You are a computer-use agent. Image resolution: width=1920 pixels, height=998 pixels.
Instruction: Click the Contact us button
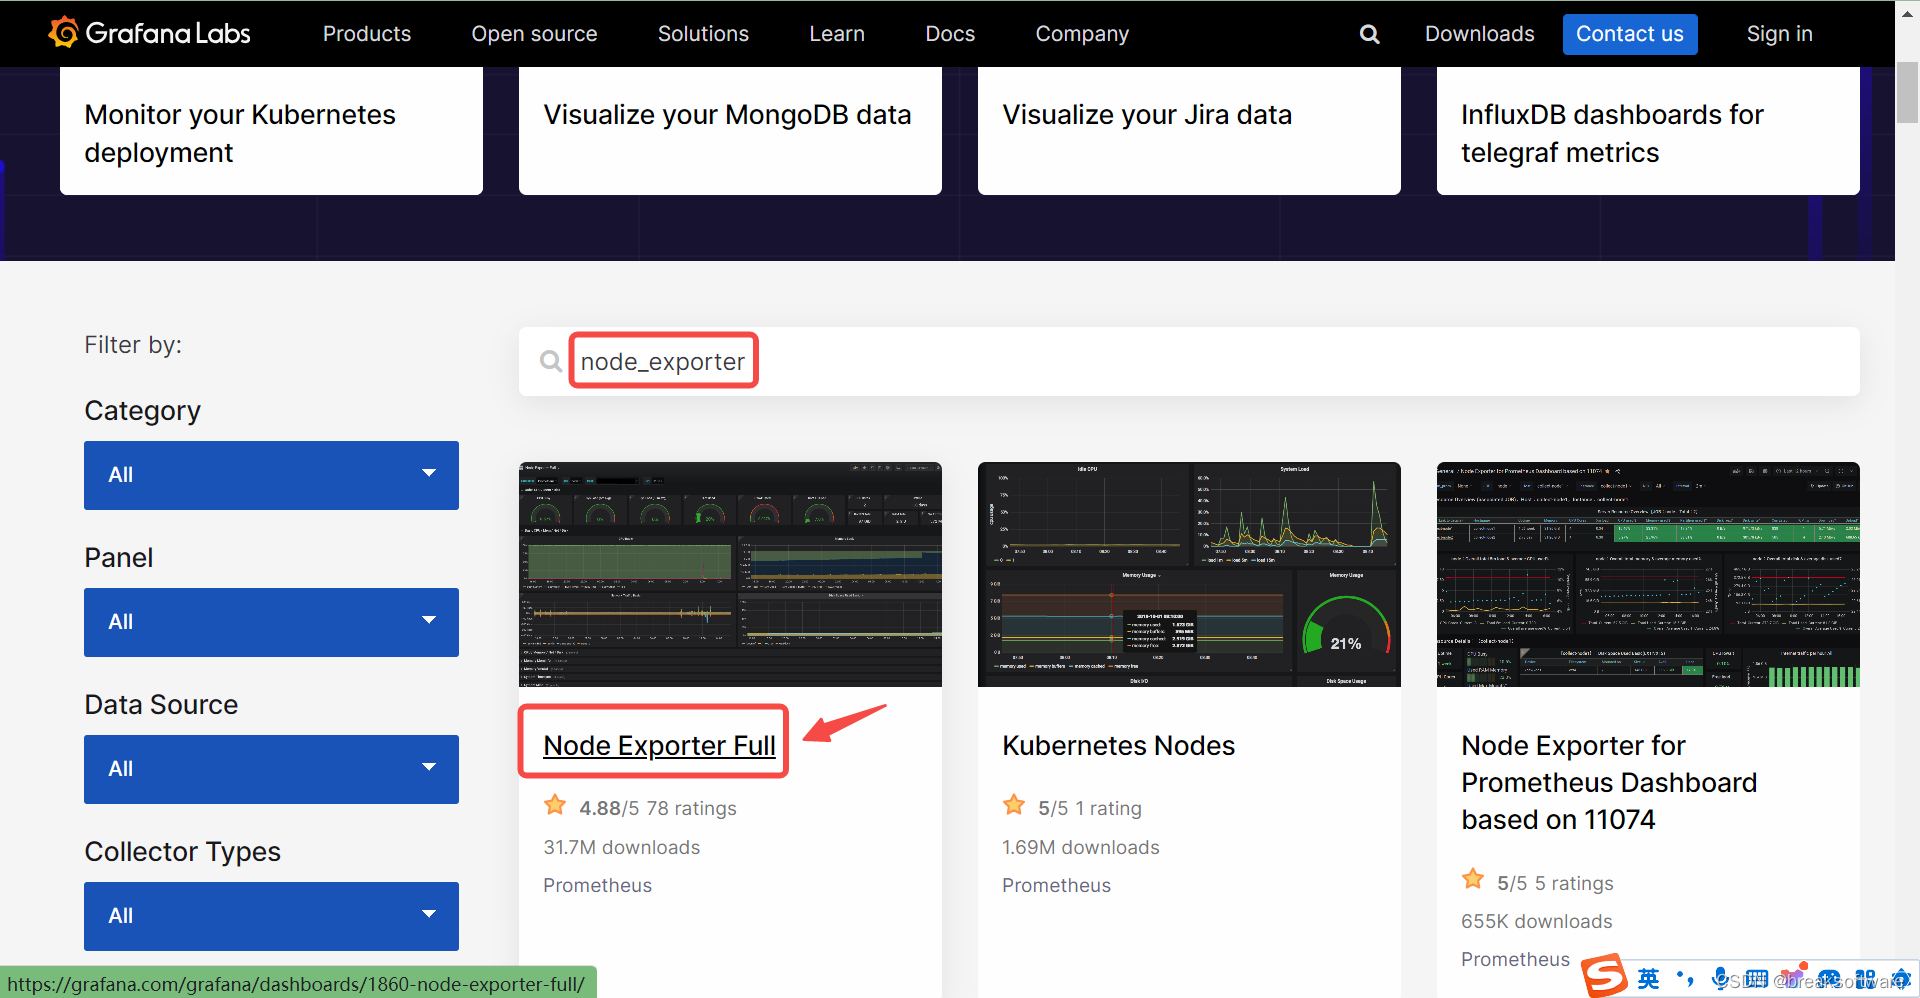pos(1630,34)
